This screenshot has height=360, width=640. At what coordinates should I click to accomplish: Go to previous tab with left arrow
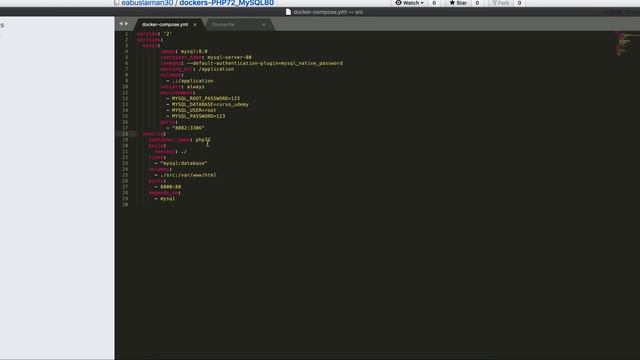121,24
